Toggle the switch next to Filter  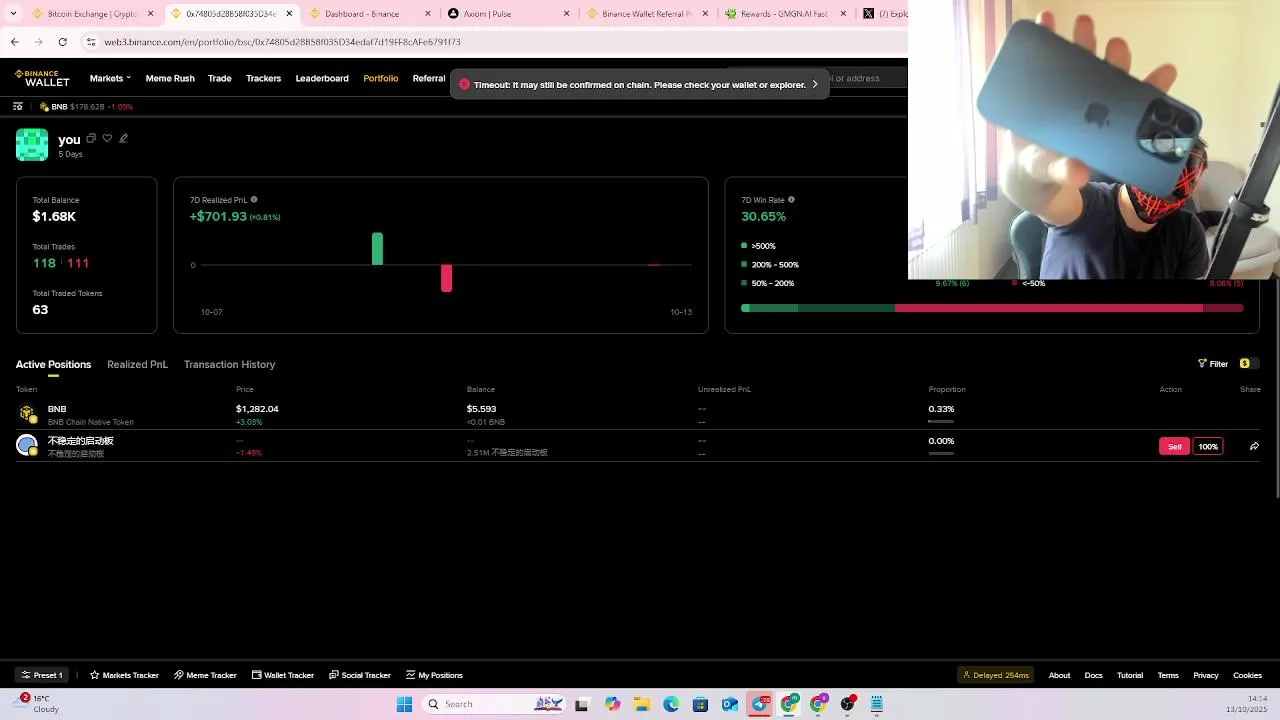(1249, 364)
